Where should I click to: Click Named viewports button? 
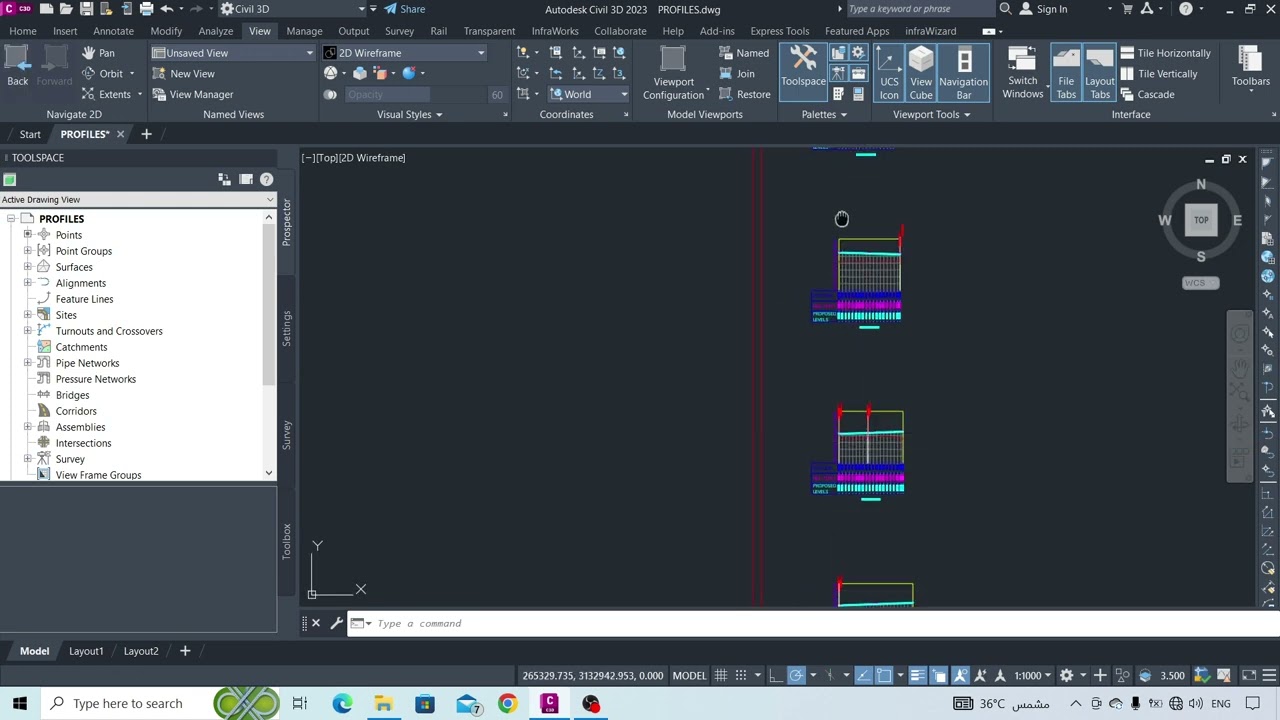tap(744, 52)
